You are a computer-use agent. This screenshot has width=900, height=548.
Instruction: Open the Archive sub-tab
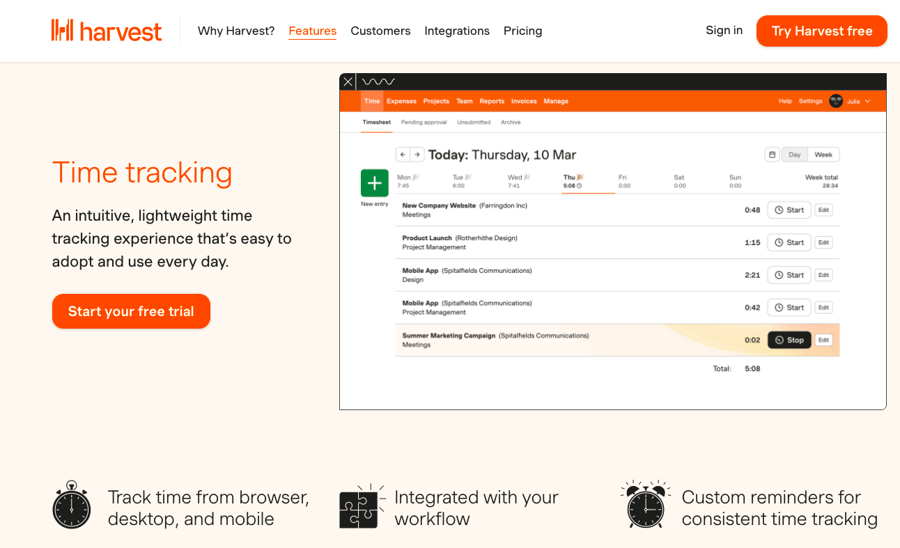pyautogui.click(x=510, y=122)
